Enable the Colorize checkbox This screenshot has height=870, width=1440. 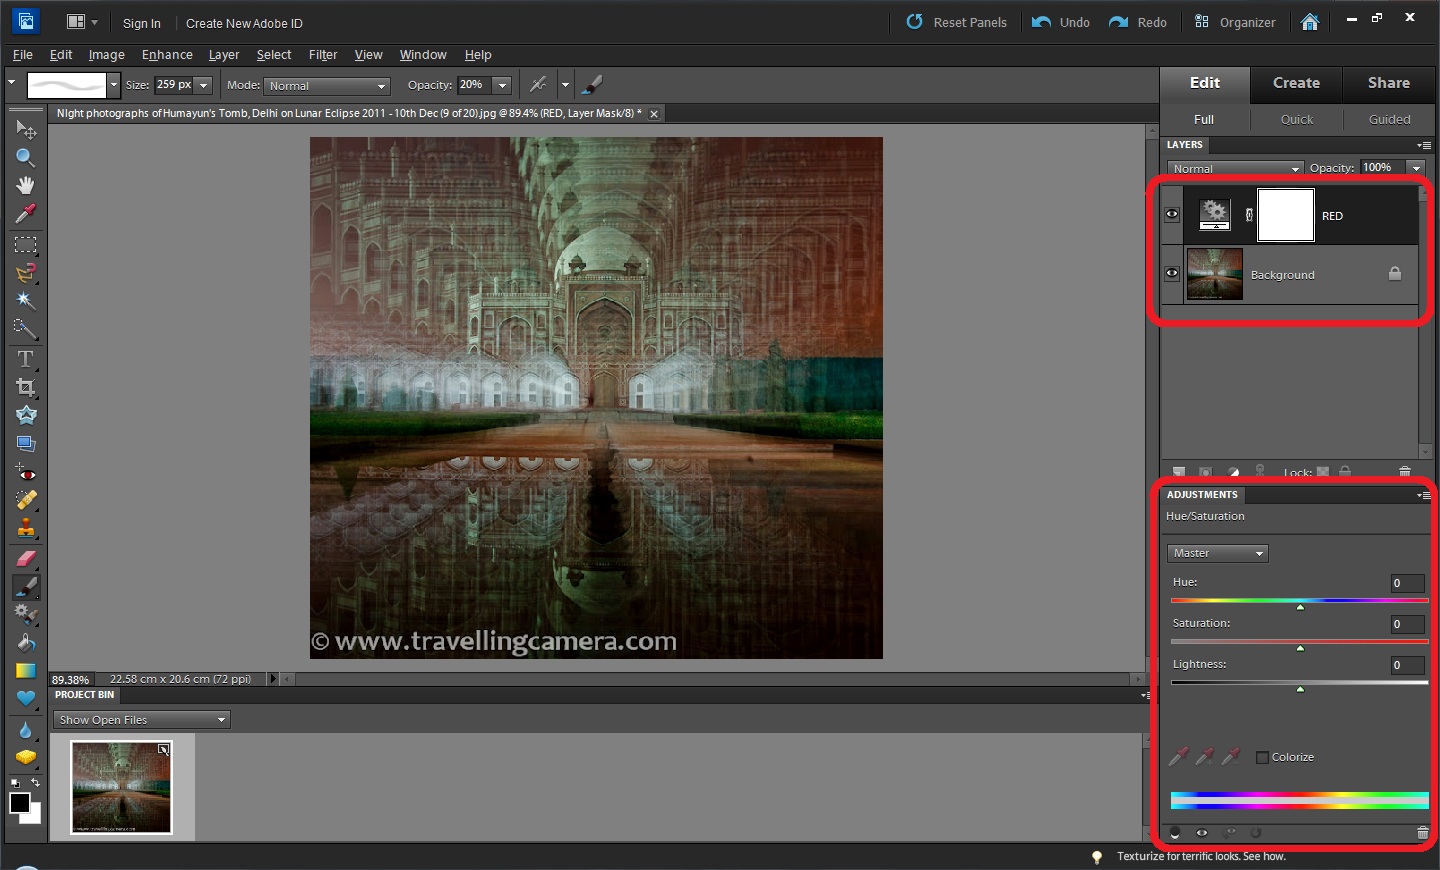point(1262,757)
